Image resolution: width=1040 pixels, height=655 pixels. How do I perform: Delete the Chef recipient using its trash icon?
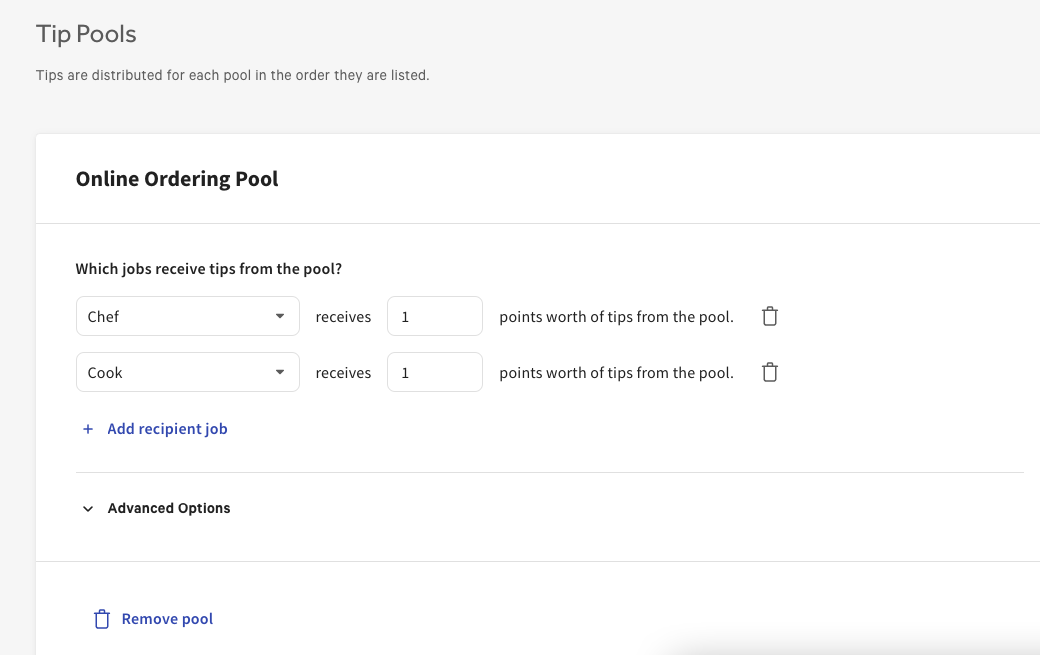pyautogui.click(x=769, y=315)
